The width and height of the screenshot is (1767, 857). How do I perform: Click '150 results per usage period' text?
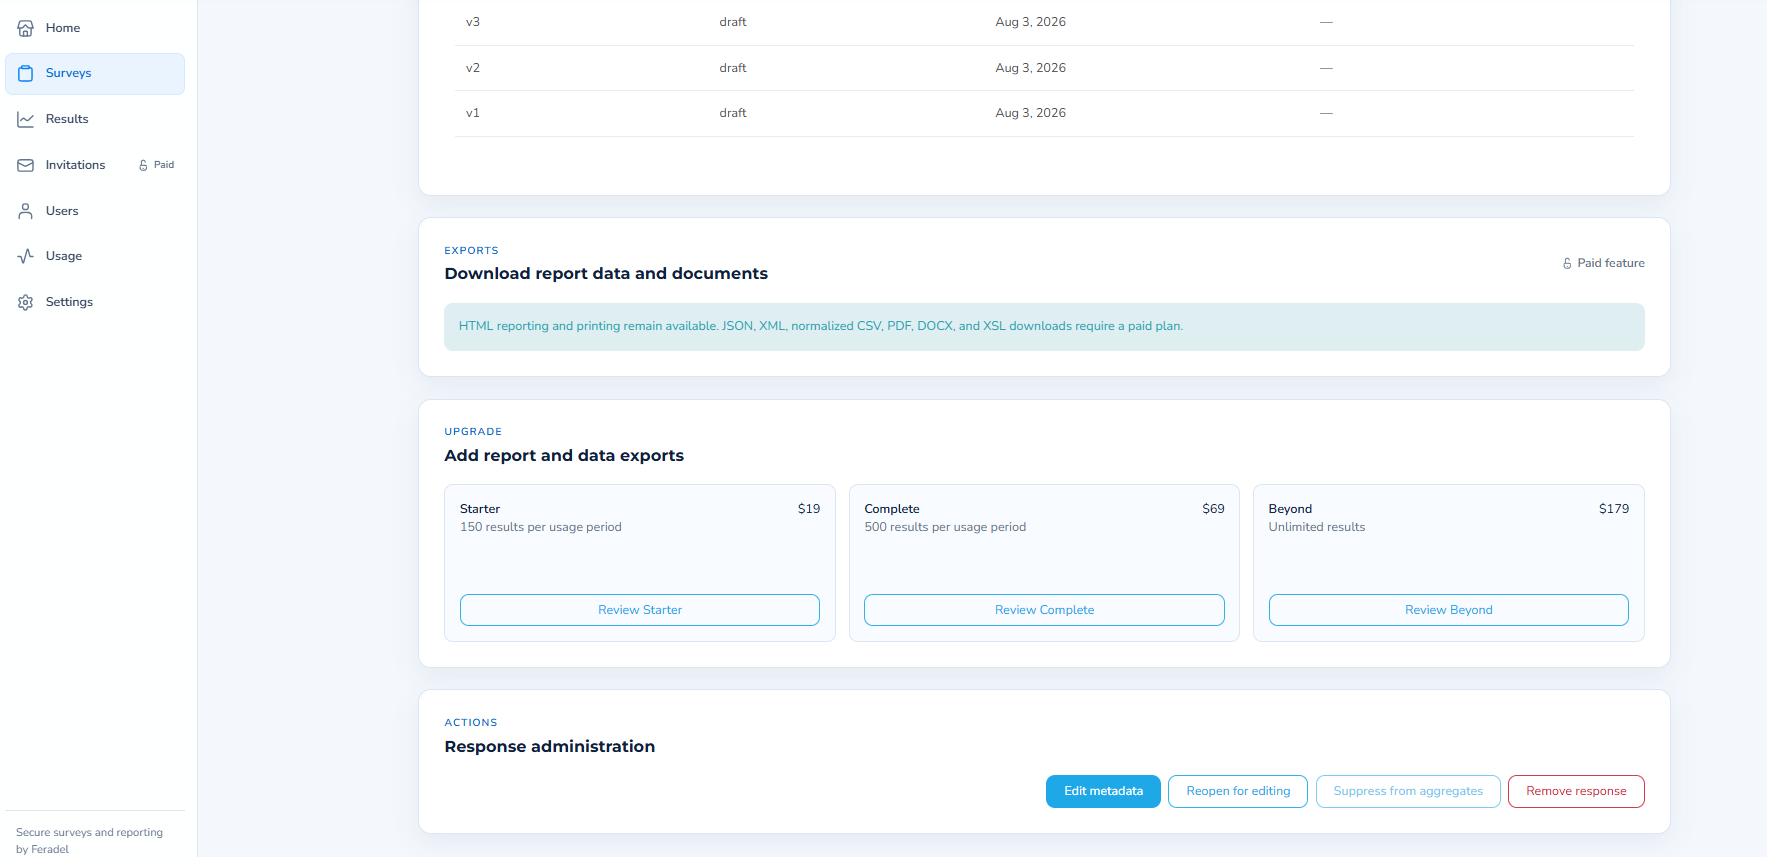[x=541, y=527]
